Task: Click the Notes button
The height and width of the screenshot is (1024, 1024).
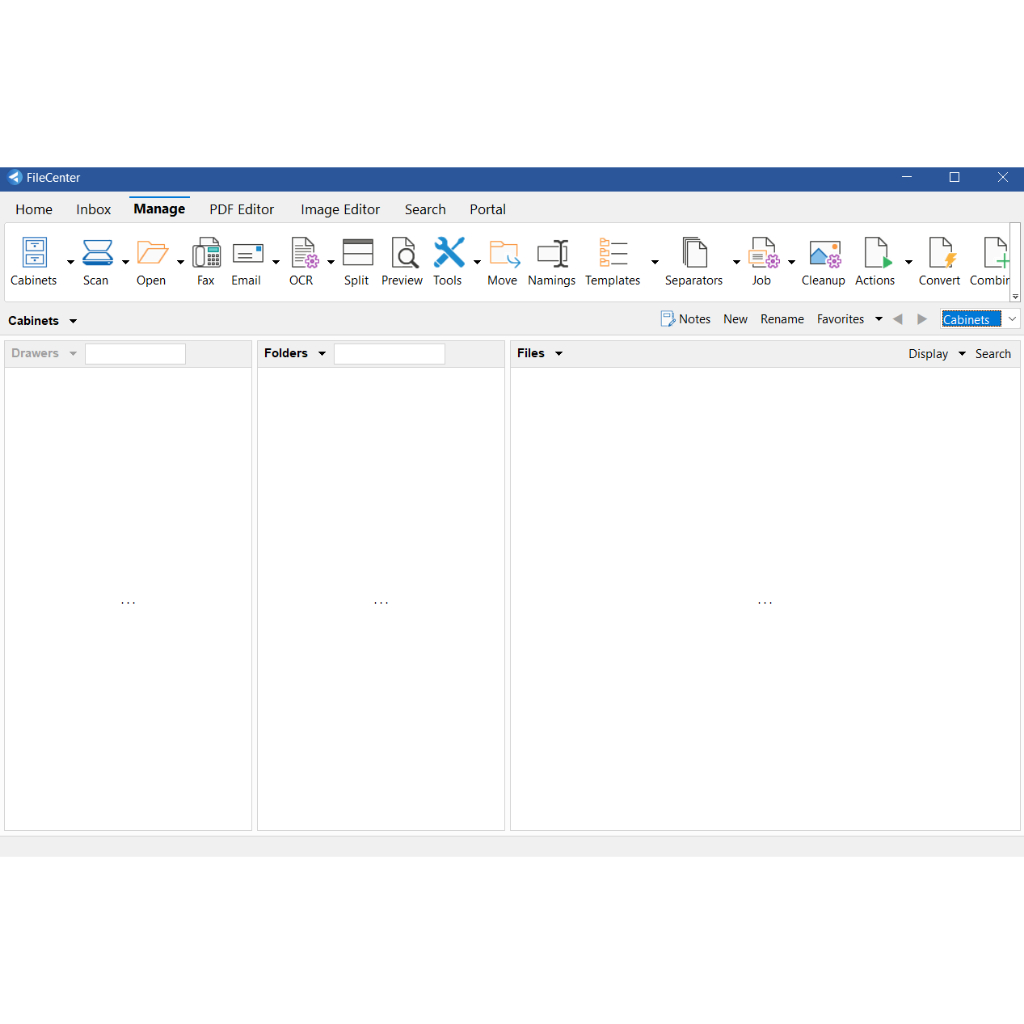Action: tap(685, 320)
